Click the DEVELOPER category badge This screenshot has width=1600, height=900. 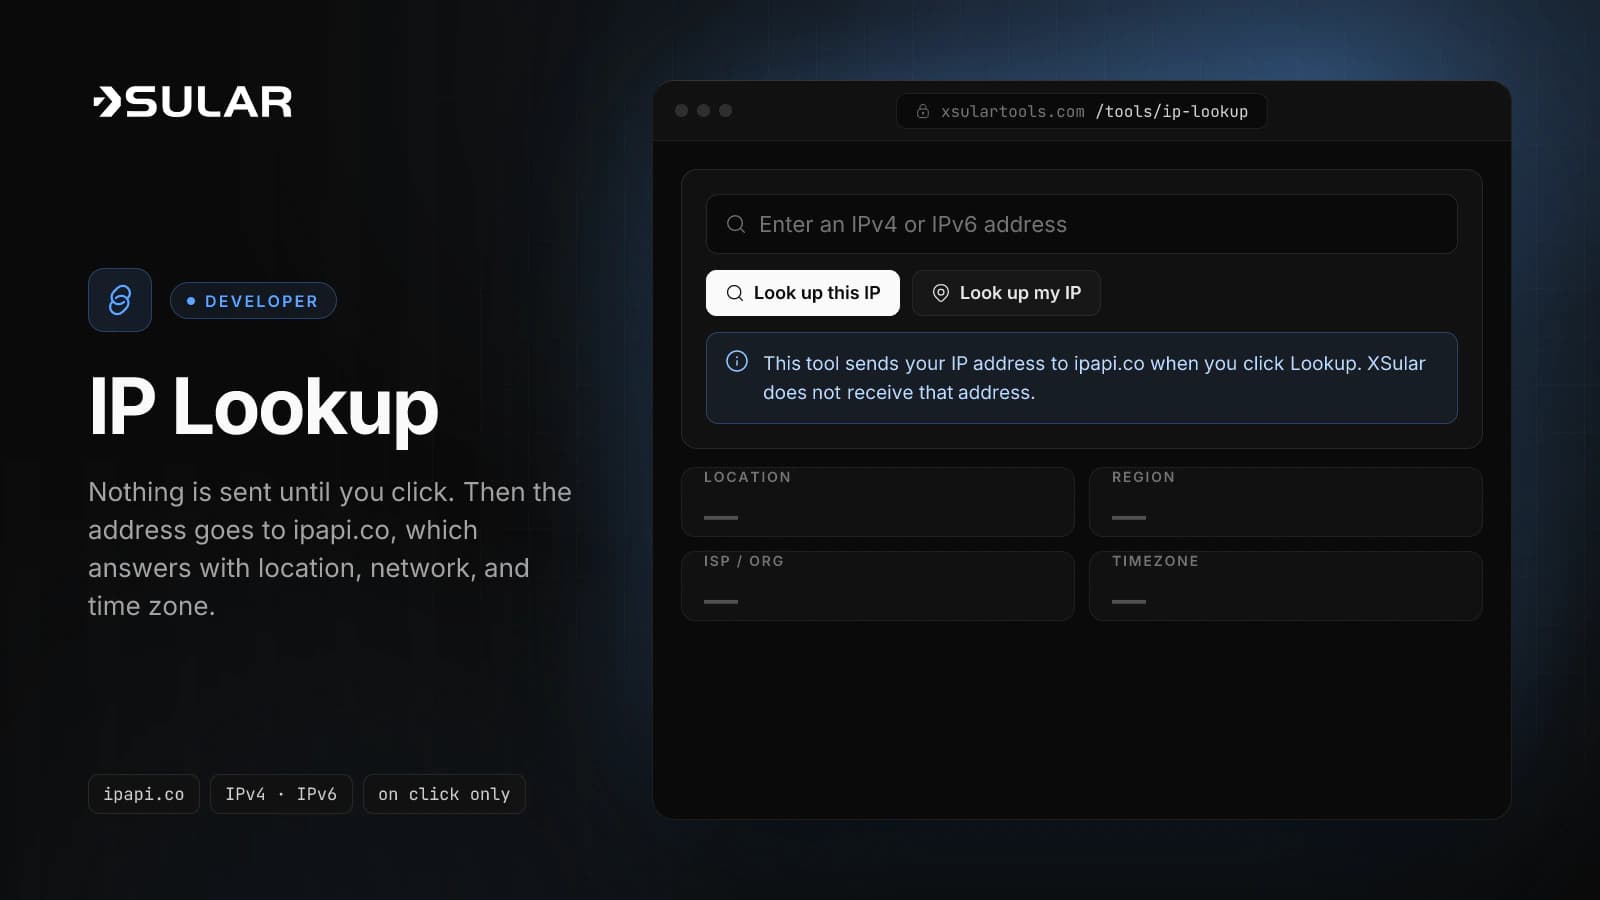pyautogui.click(x=253, y=301)
